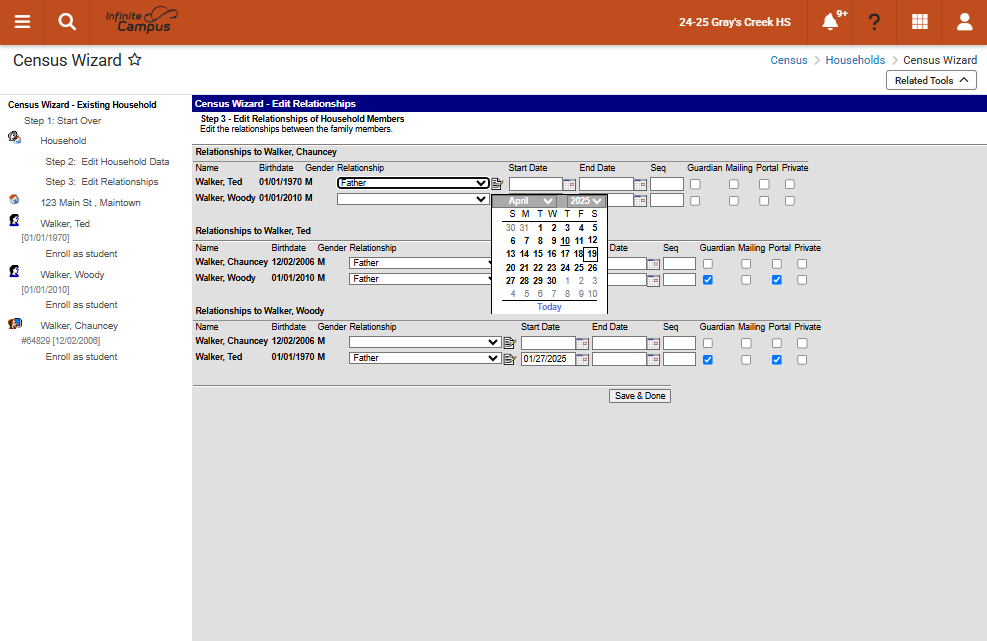The image size is (987, 641).
Task: Open End Date calendar for Woody under Ted
Action: [x=653, y=280]
